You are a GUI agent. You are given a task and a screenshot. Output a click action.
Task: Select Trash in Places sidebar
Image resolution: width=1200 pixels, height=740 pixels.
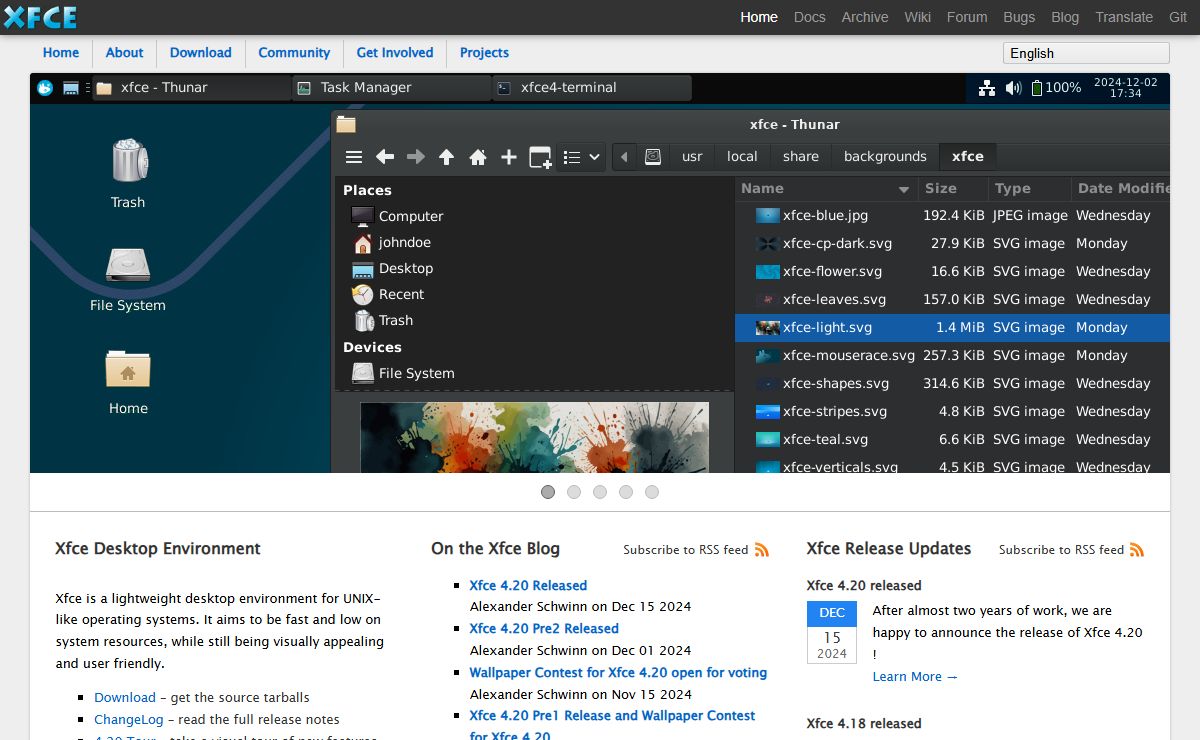383,320
